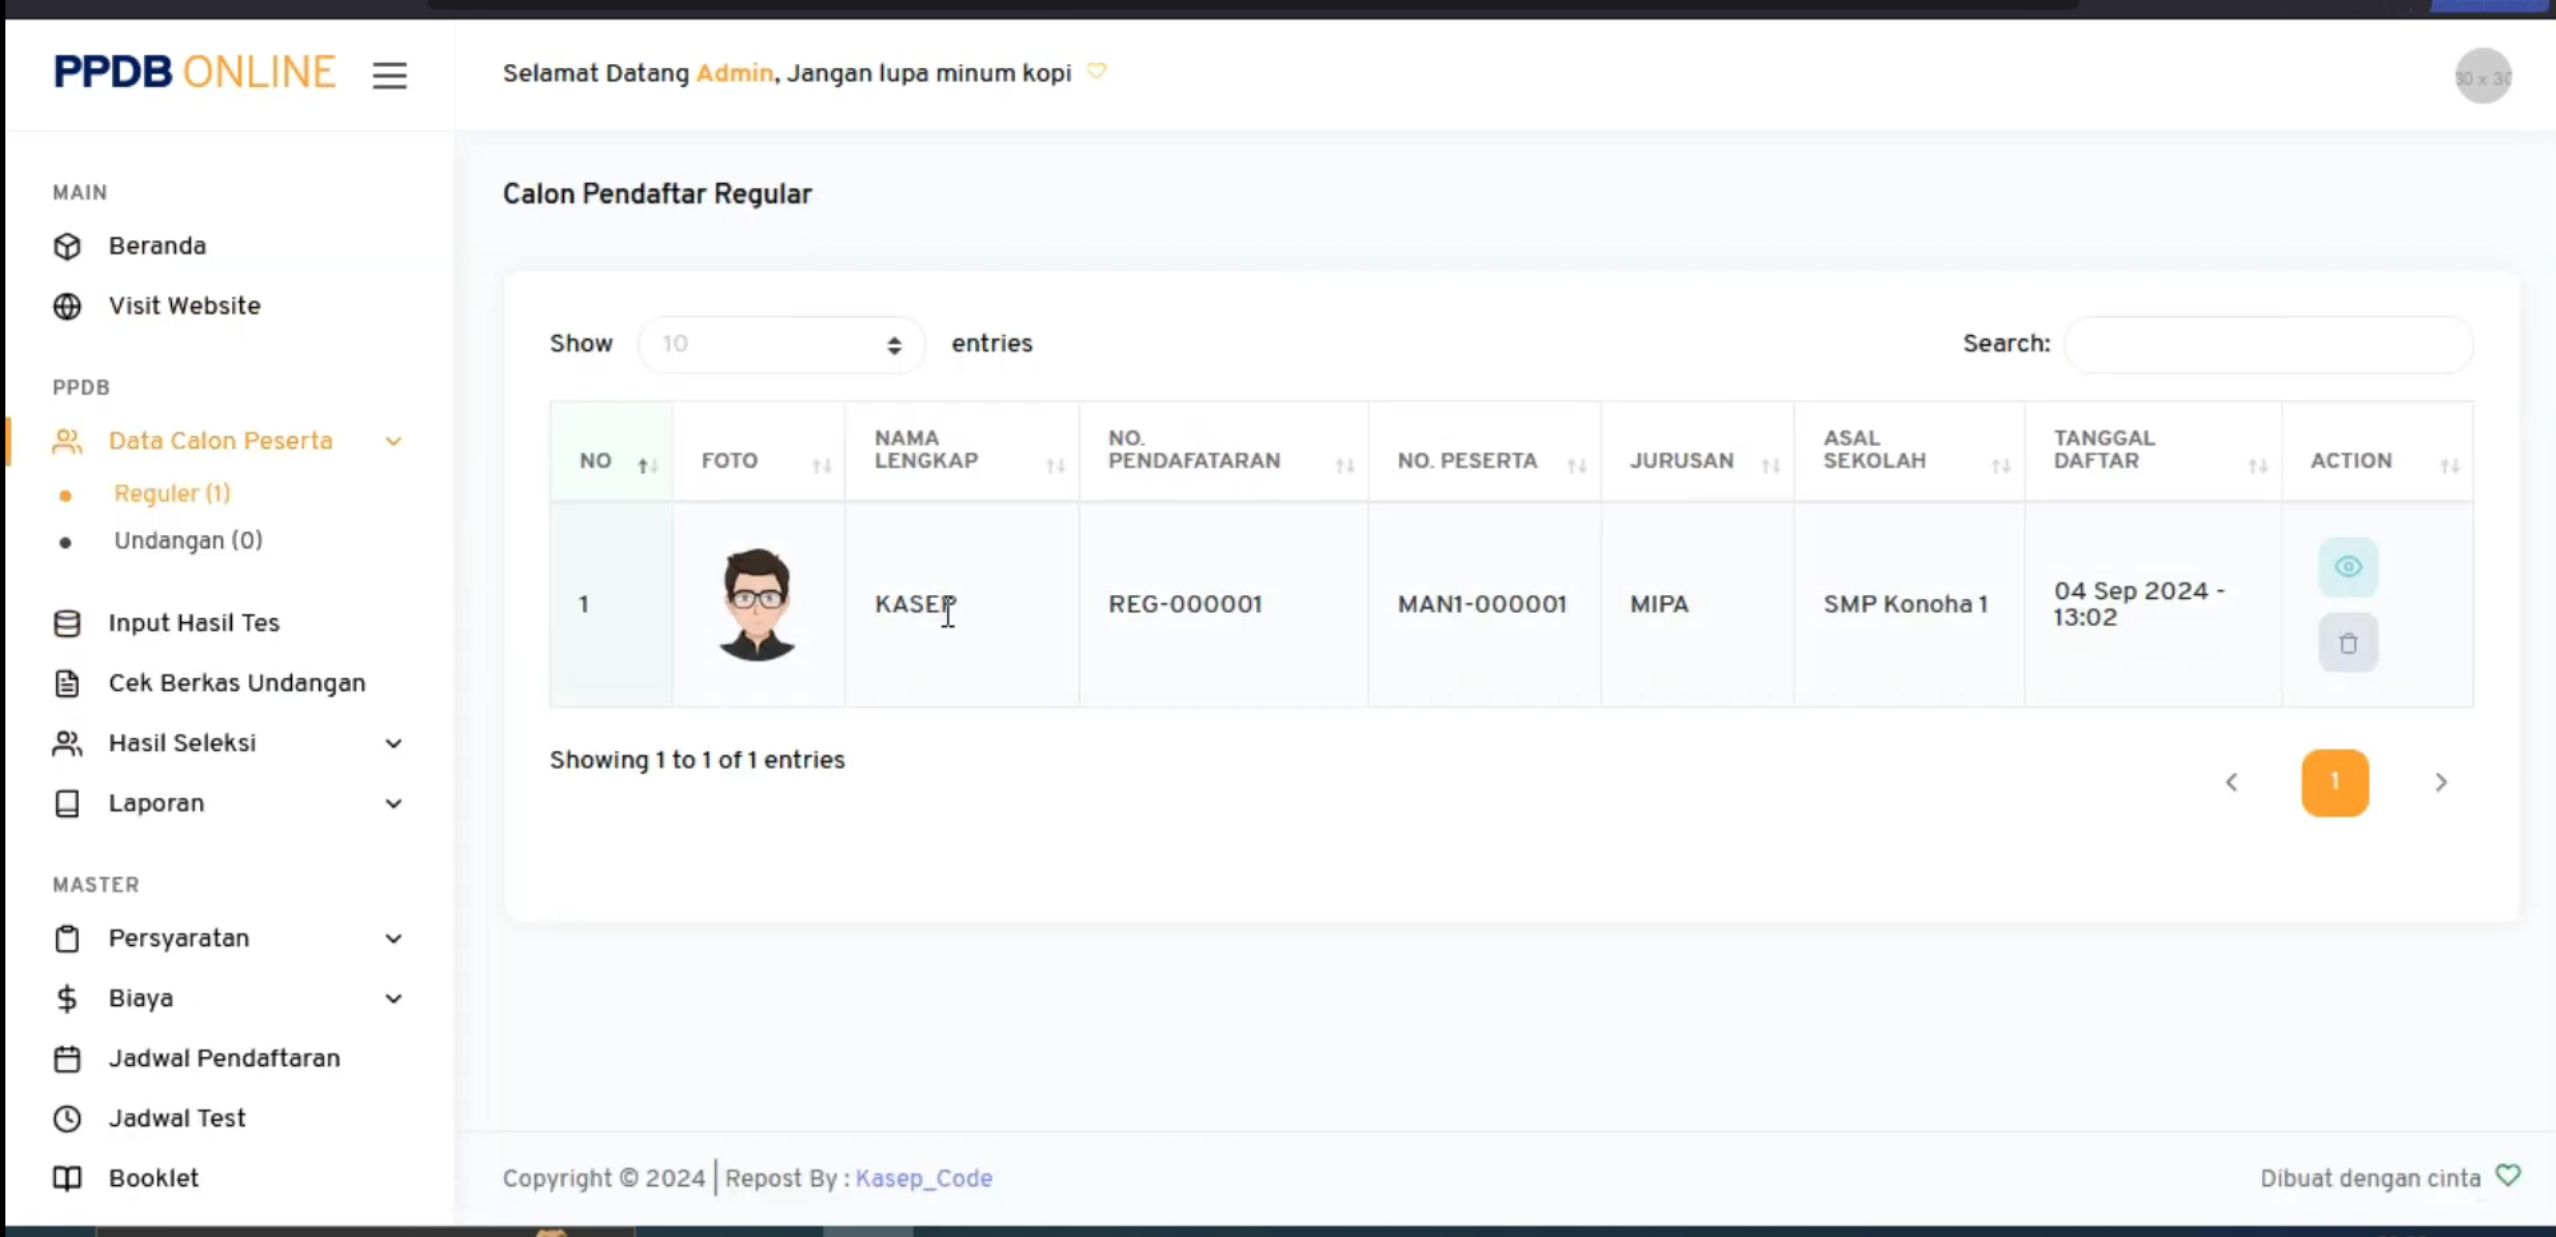This screenshot has height=1237, width=2556.
Task: Click the Hasil Seleksi users icon
Action: [x=67, y=743]
